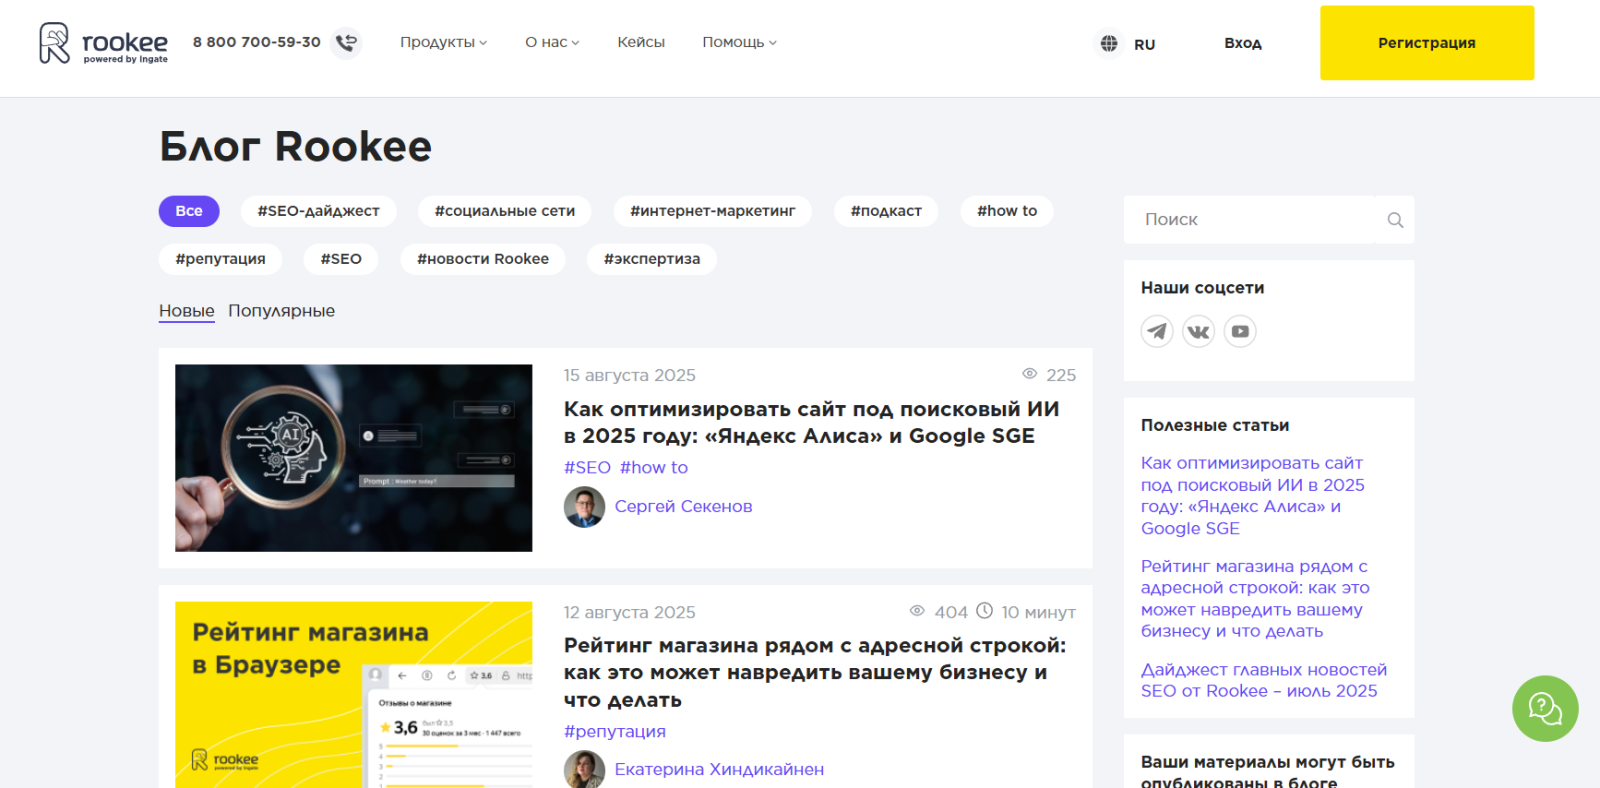Expand the О нас dropdown menu

pos(552,42)
